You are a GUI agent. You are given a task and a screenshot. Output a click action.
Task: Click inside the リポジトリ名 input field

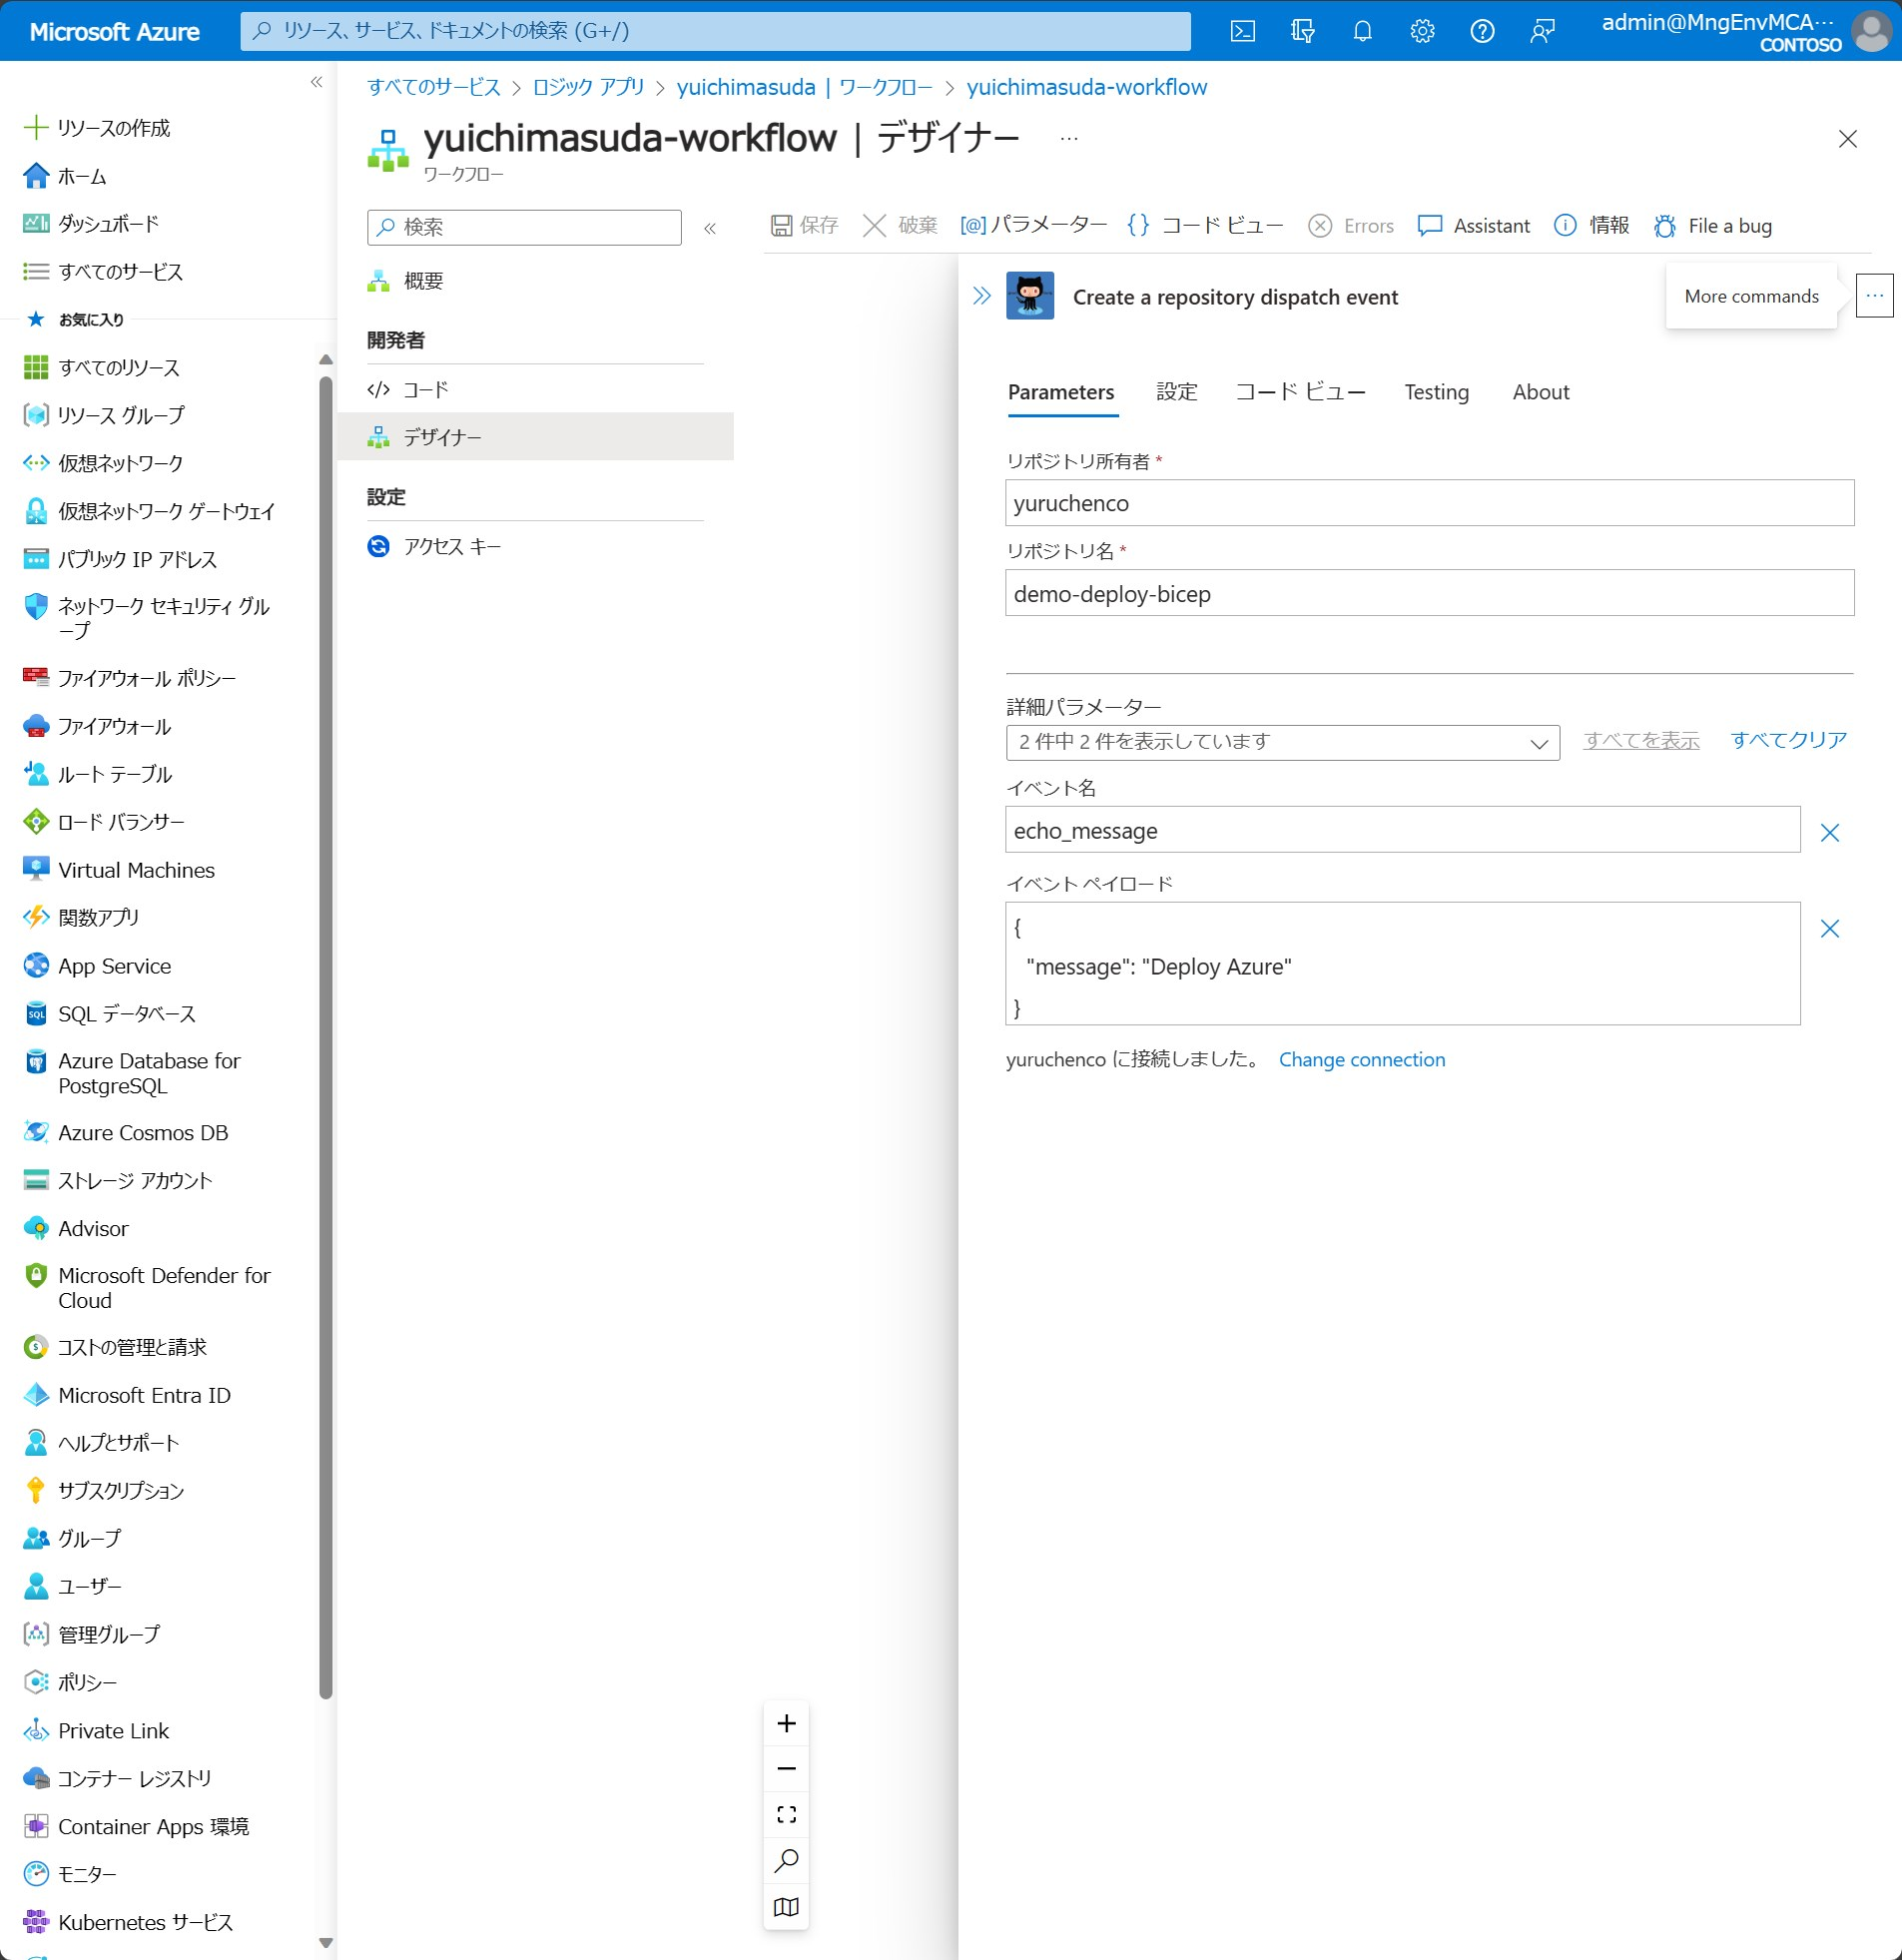click(1428, 593)
